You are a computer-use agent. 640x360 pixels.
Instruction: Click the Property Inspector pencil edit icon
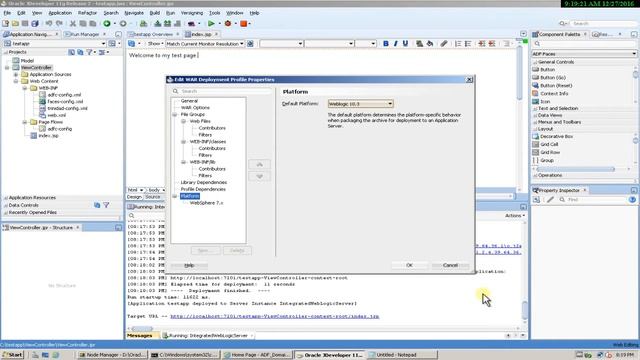click(x=550, y=200)
